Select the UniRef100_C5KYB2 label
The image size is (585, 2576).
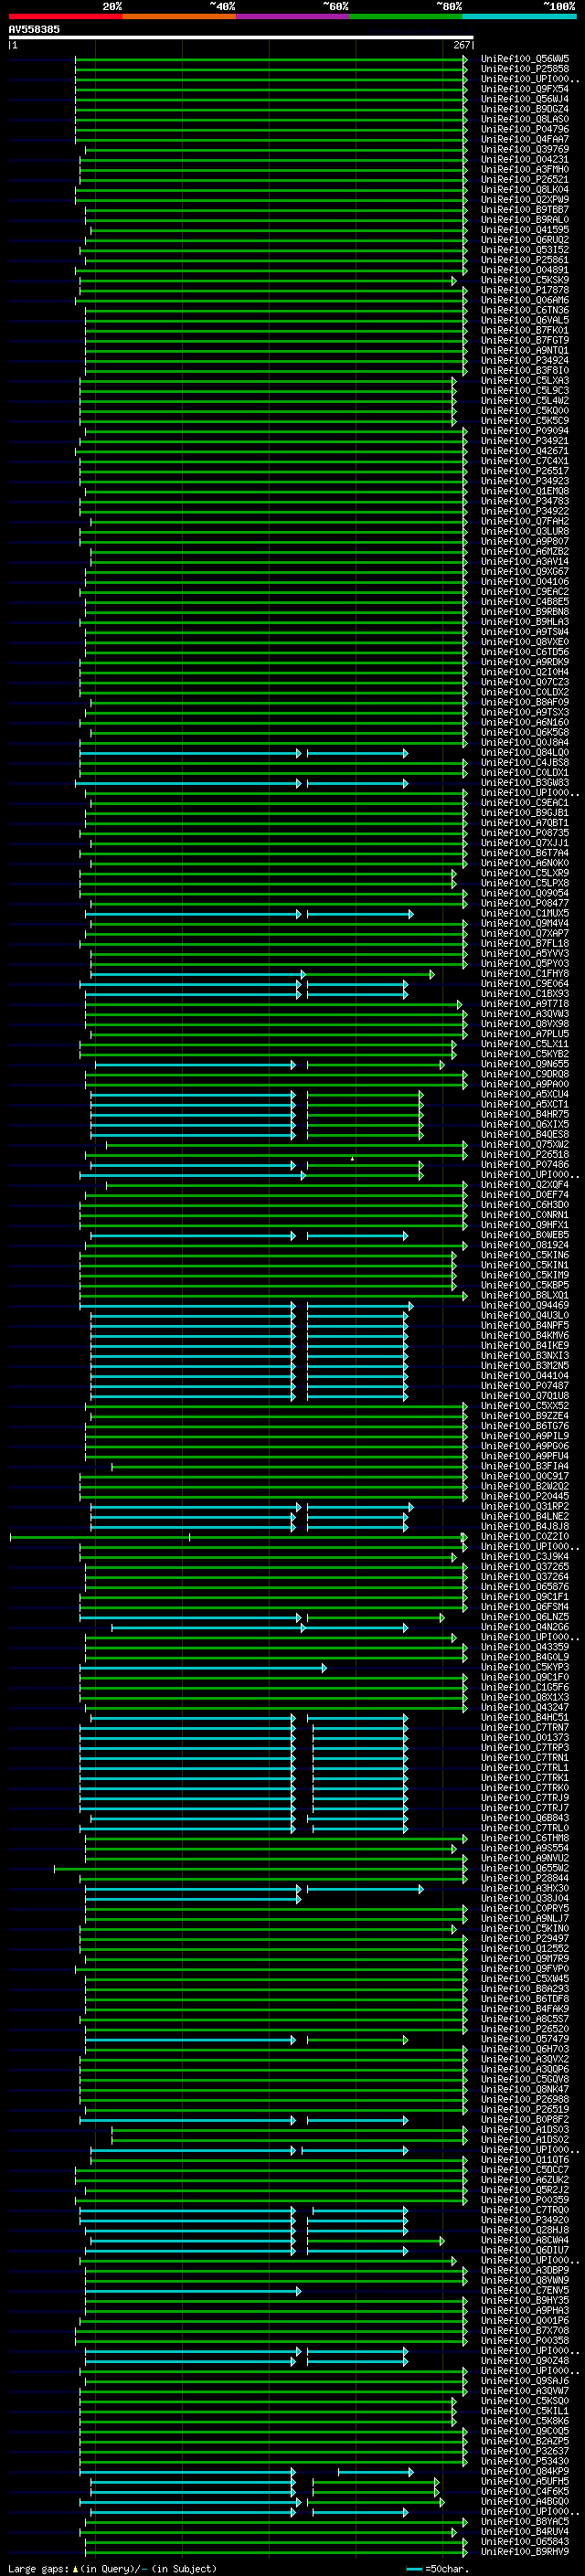point(525,1054)
